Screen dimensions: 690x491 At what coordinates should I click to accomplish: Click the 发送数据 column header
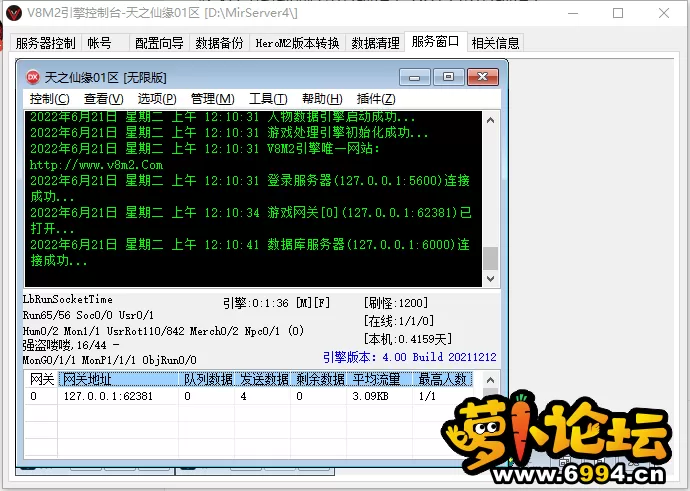click(x=263, y=379)
